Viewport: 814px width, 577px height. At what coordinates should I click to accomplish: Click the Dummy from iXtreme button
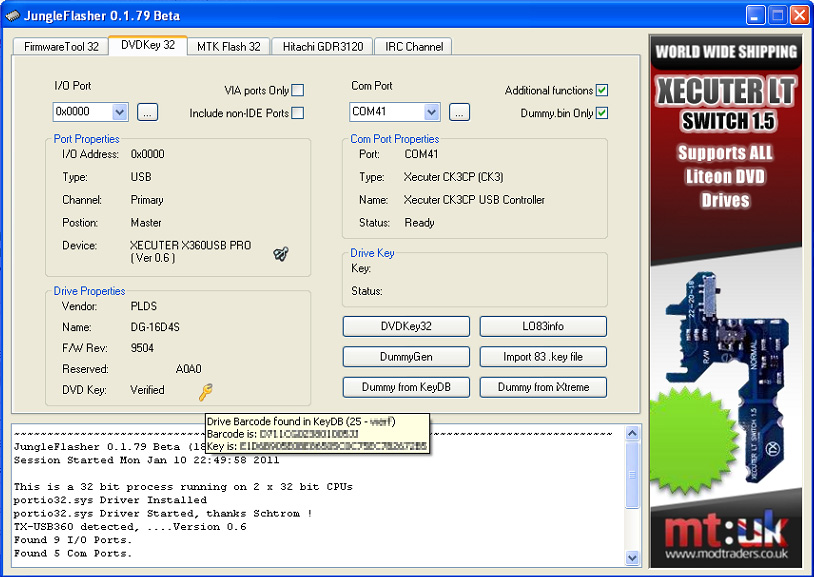(543, 387)
